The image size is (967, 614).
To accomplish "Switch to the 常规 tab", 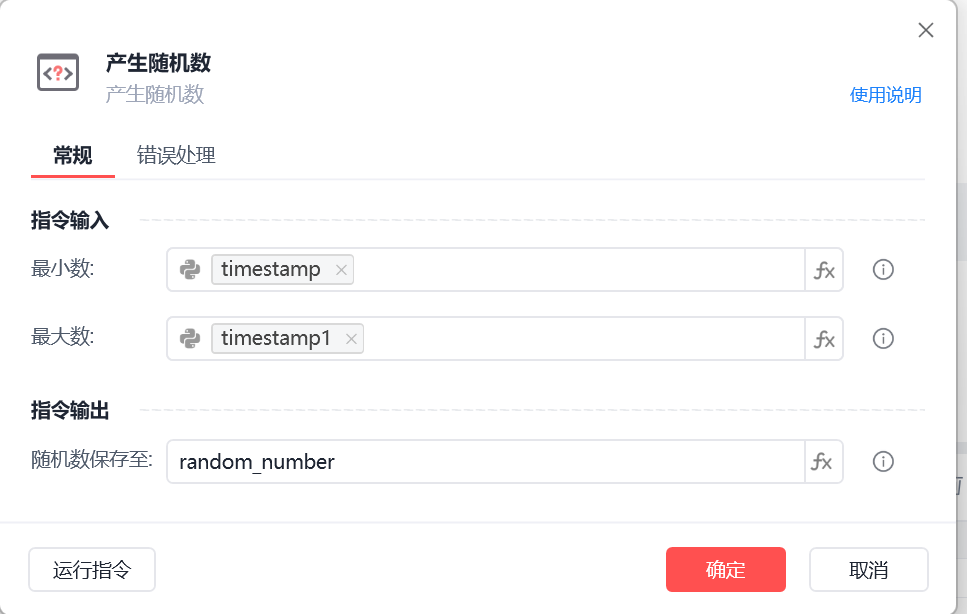I will click(73, 155).
